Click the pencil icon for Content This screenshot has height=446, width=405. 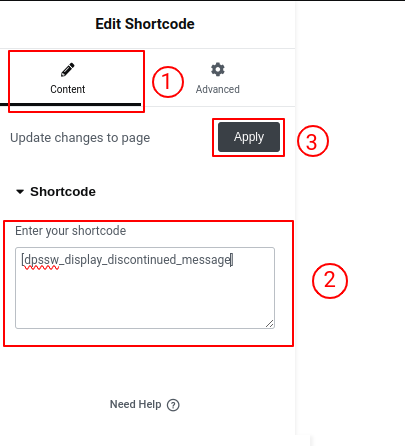(68, 70)
